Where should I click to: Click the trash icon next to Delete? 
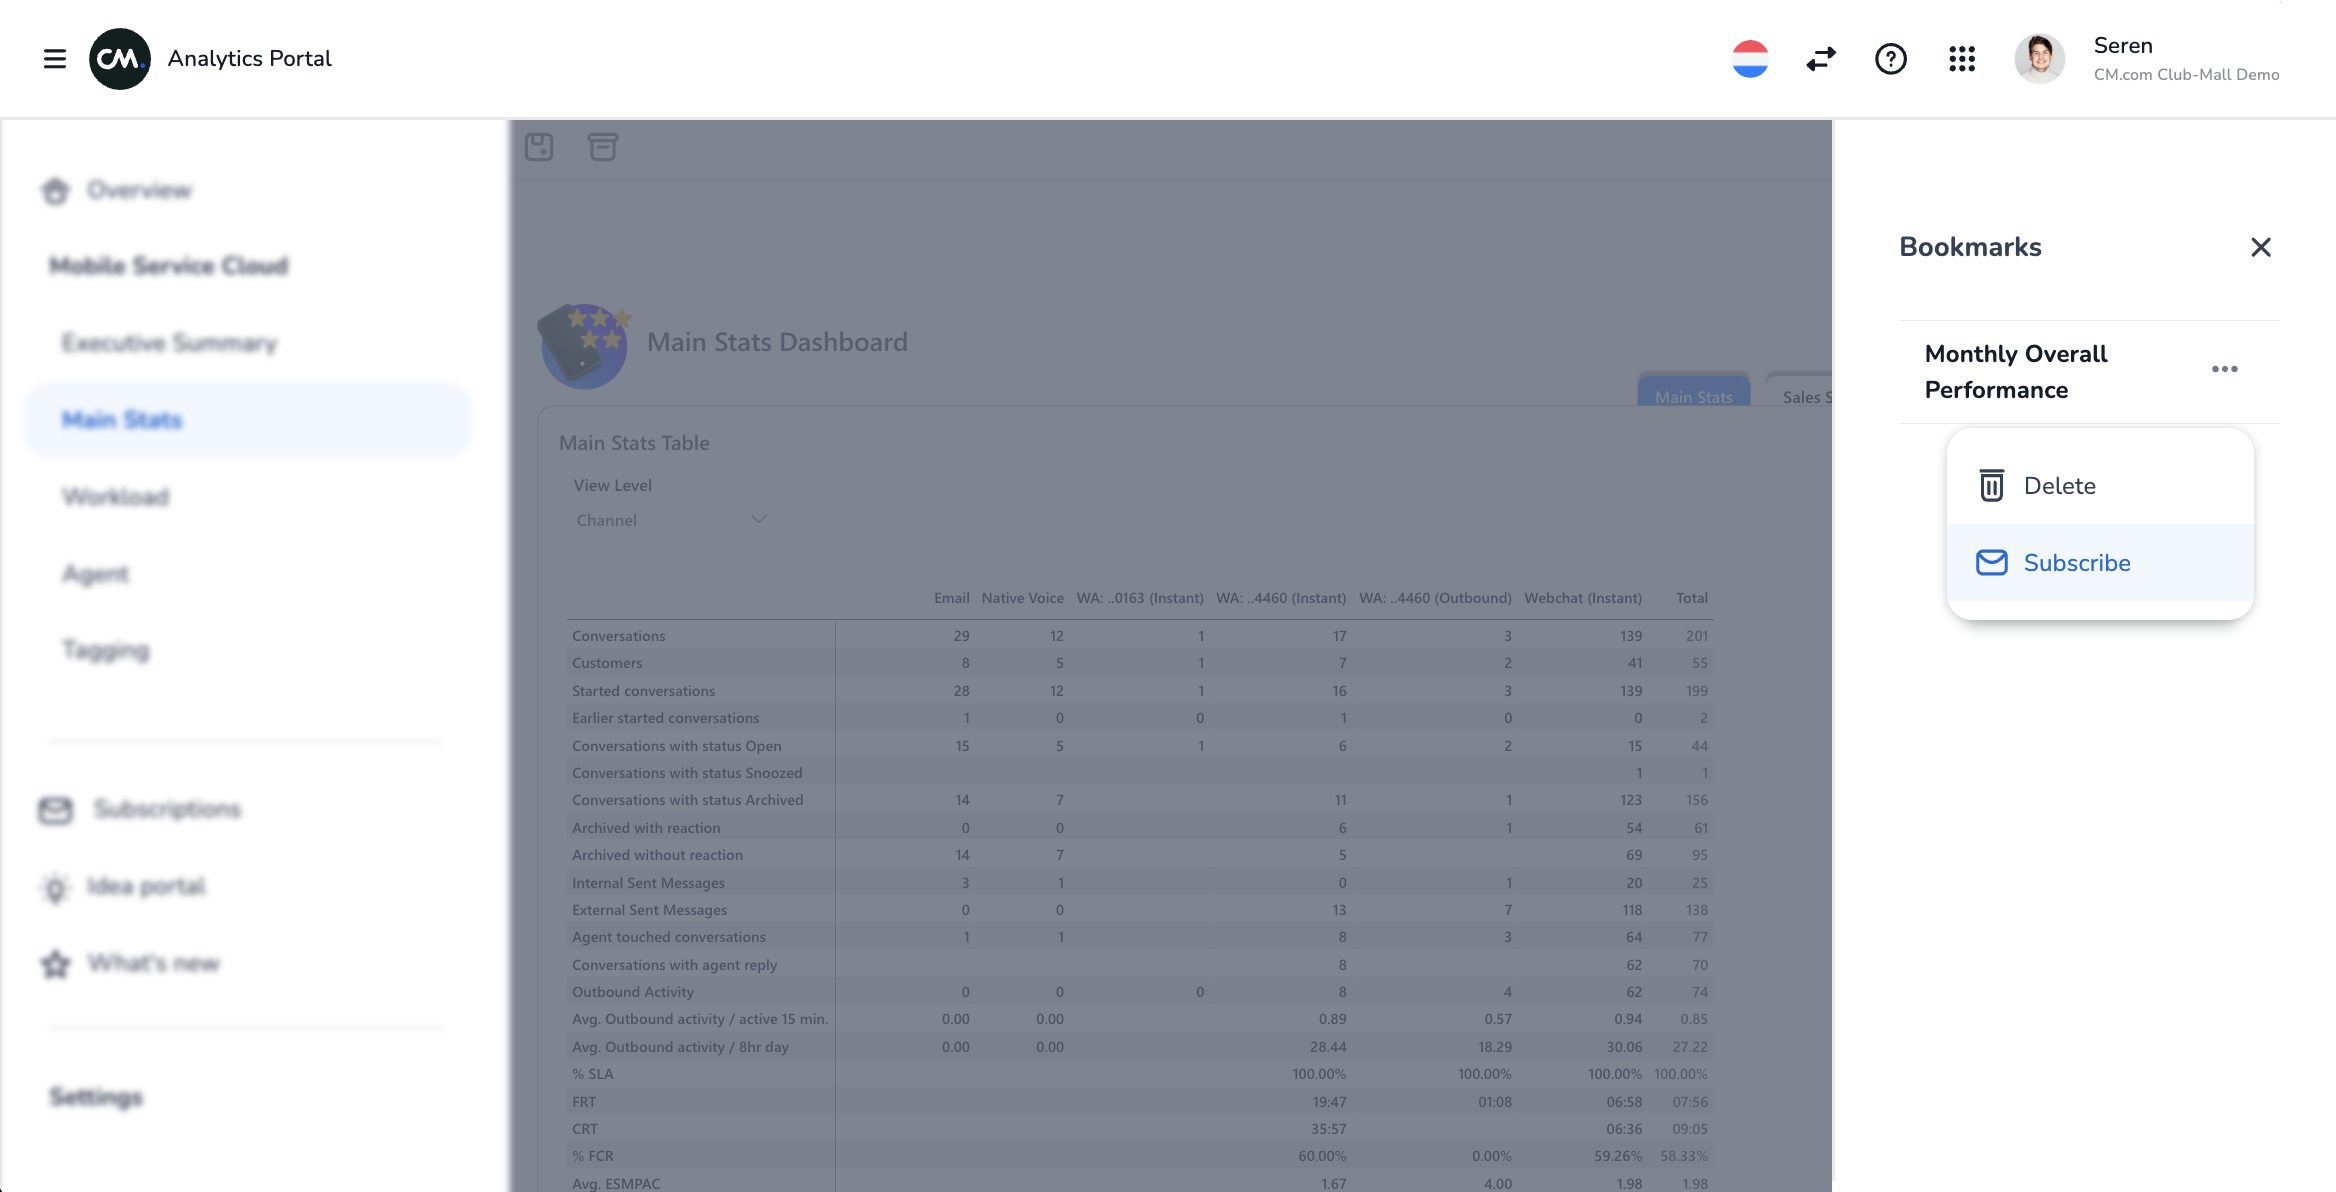coord(1991,486)
